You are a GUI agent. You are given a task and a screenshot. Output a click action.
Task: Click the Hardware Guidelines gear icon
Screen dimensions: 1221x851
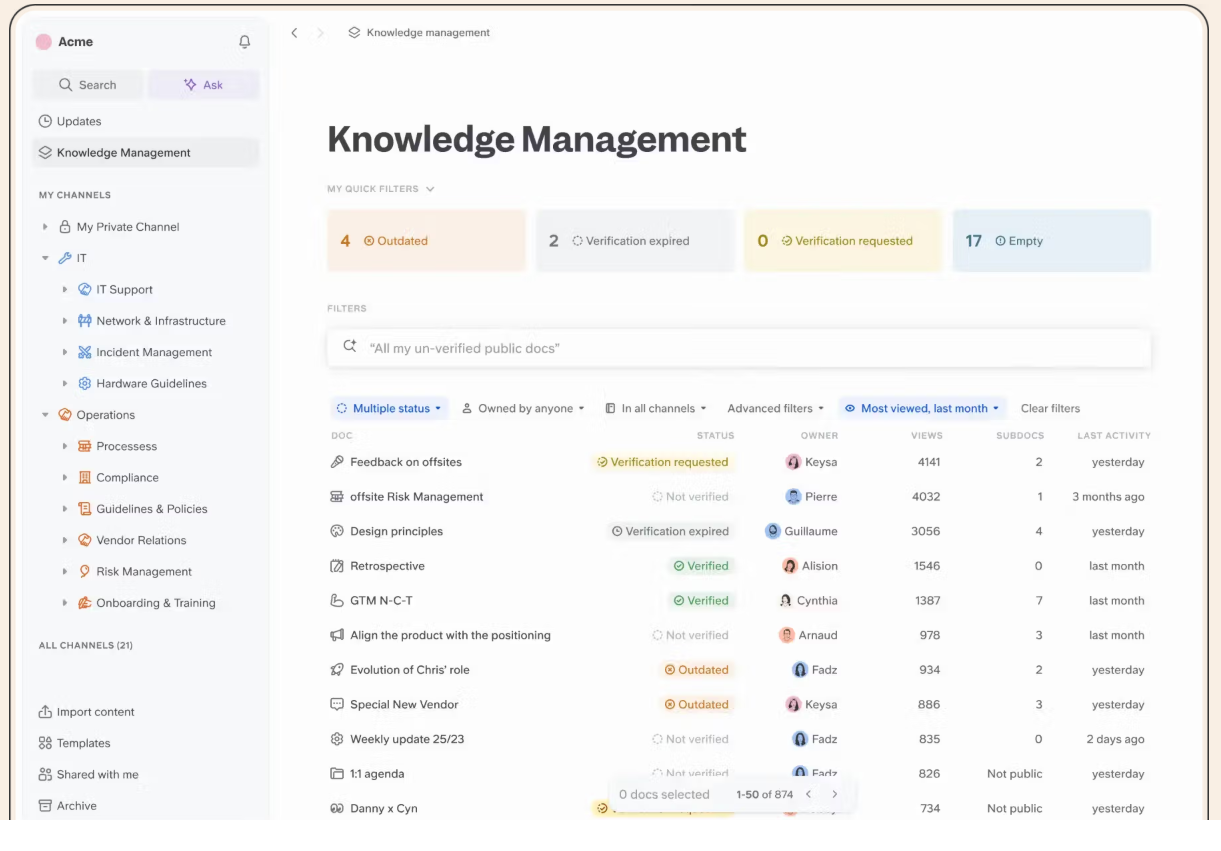[85, 384]
